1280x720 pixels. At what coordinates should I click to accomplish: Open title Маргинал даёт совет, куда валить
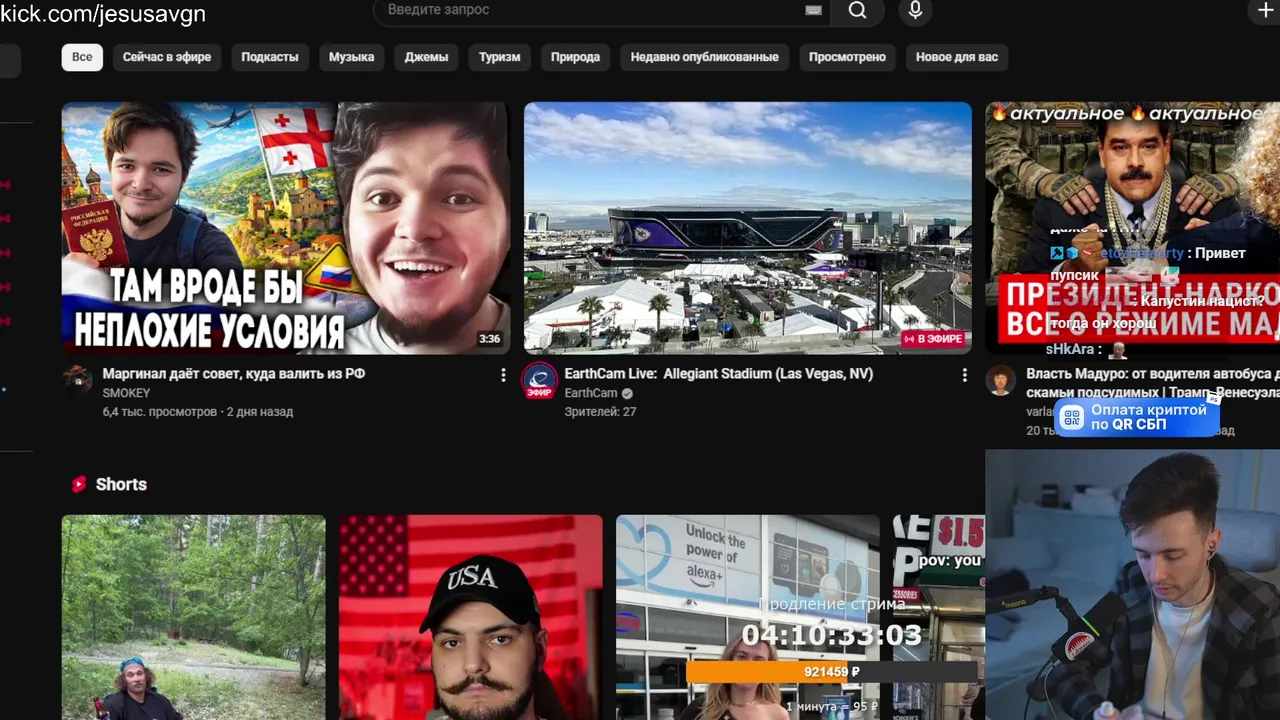click(234, 374)
